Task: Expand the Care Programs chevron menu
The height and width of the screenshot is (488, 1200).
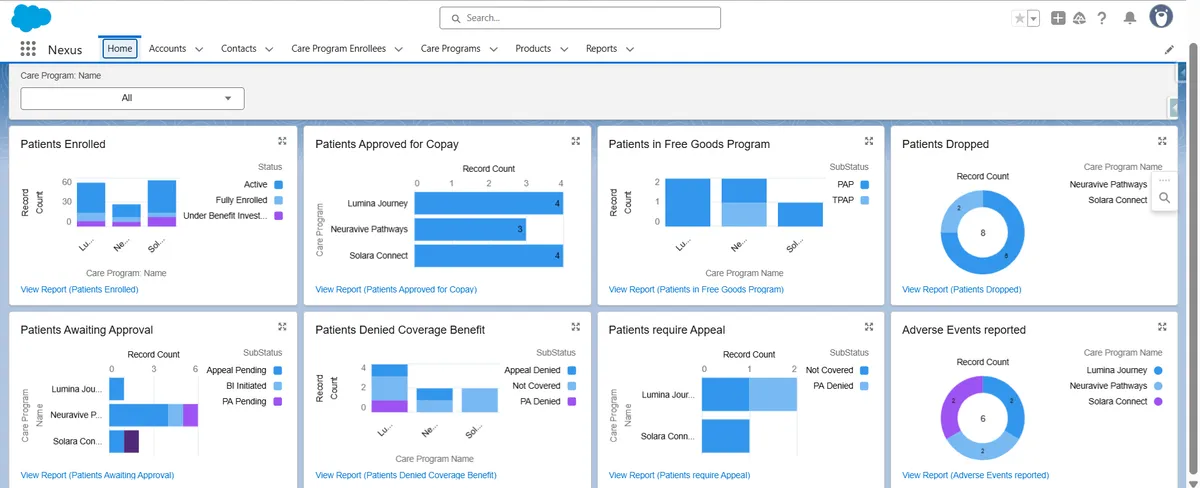Action: point(493,49)
